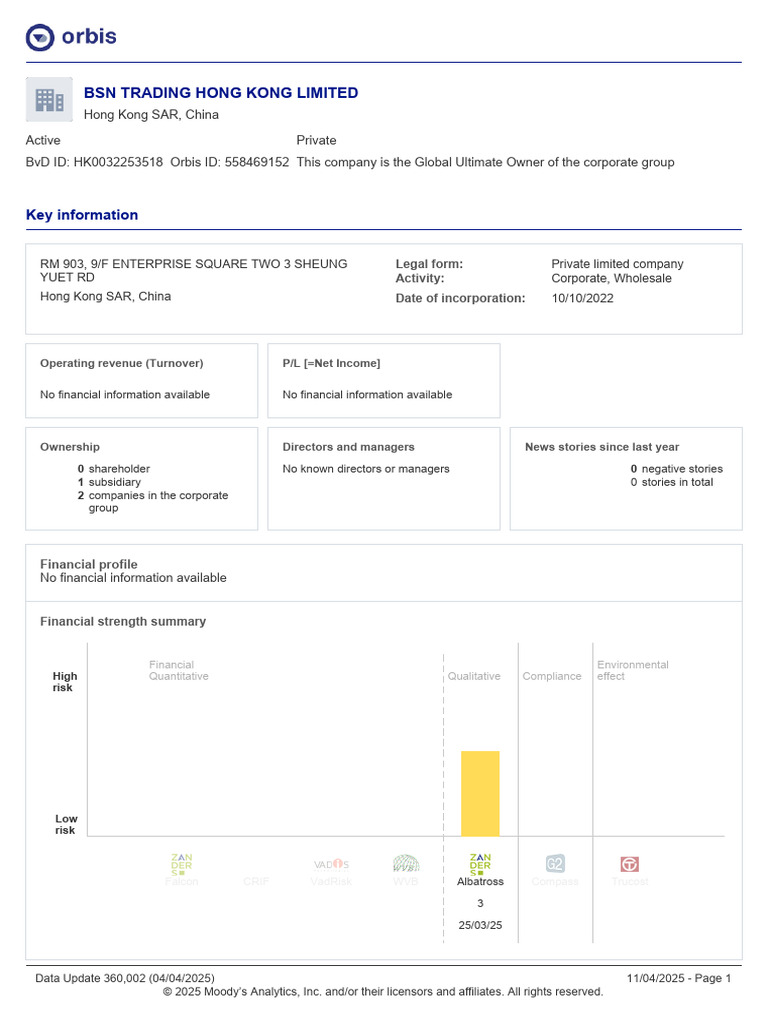Image resolution: width=768 pixels, height=1024 pixels.
Task: Open BSN TRADING HONG KONG LIMITED title
Action: click(x=221, y=93)
